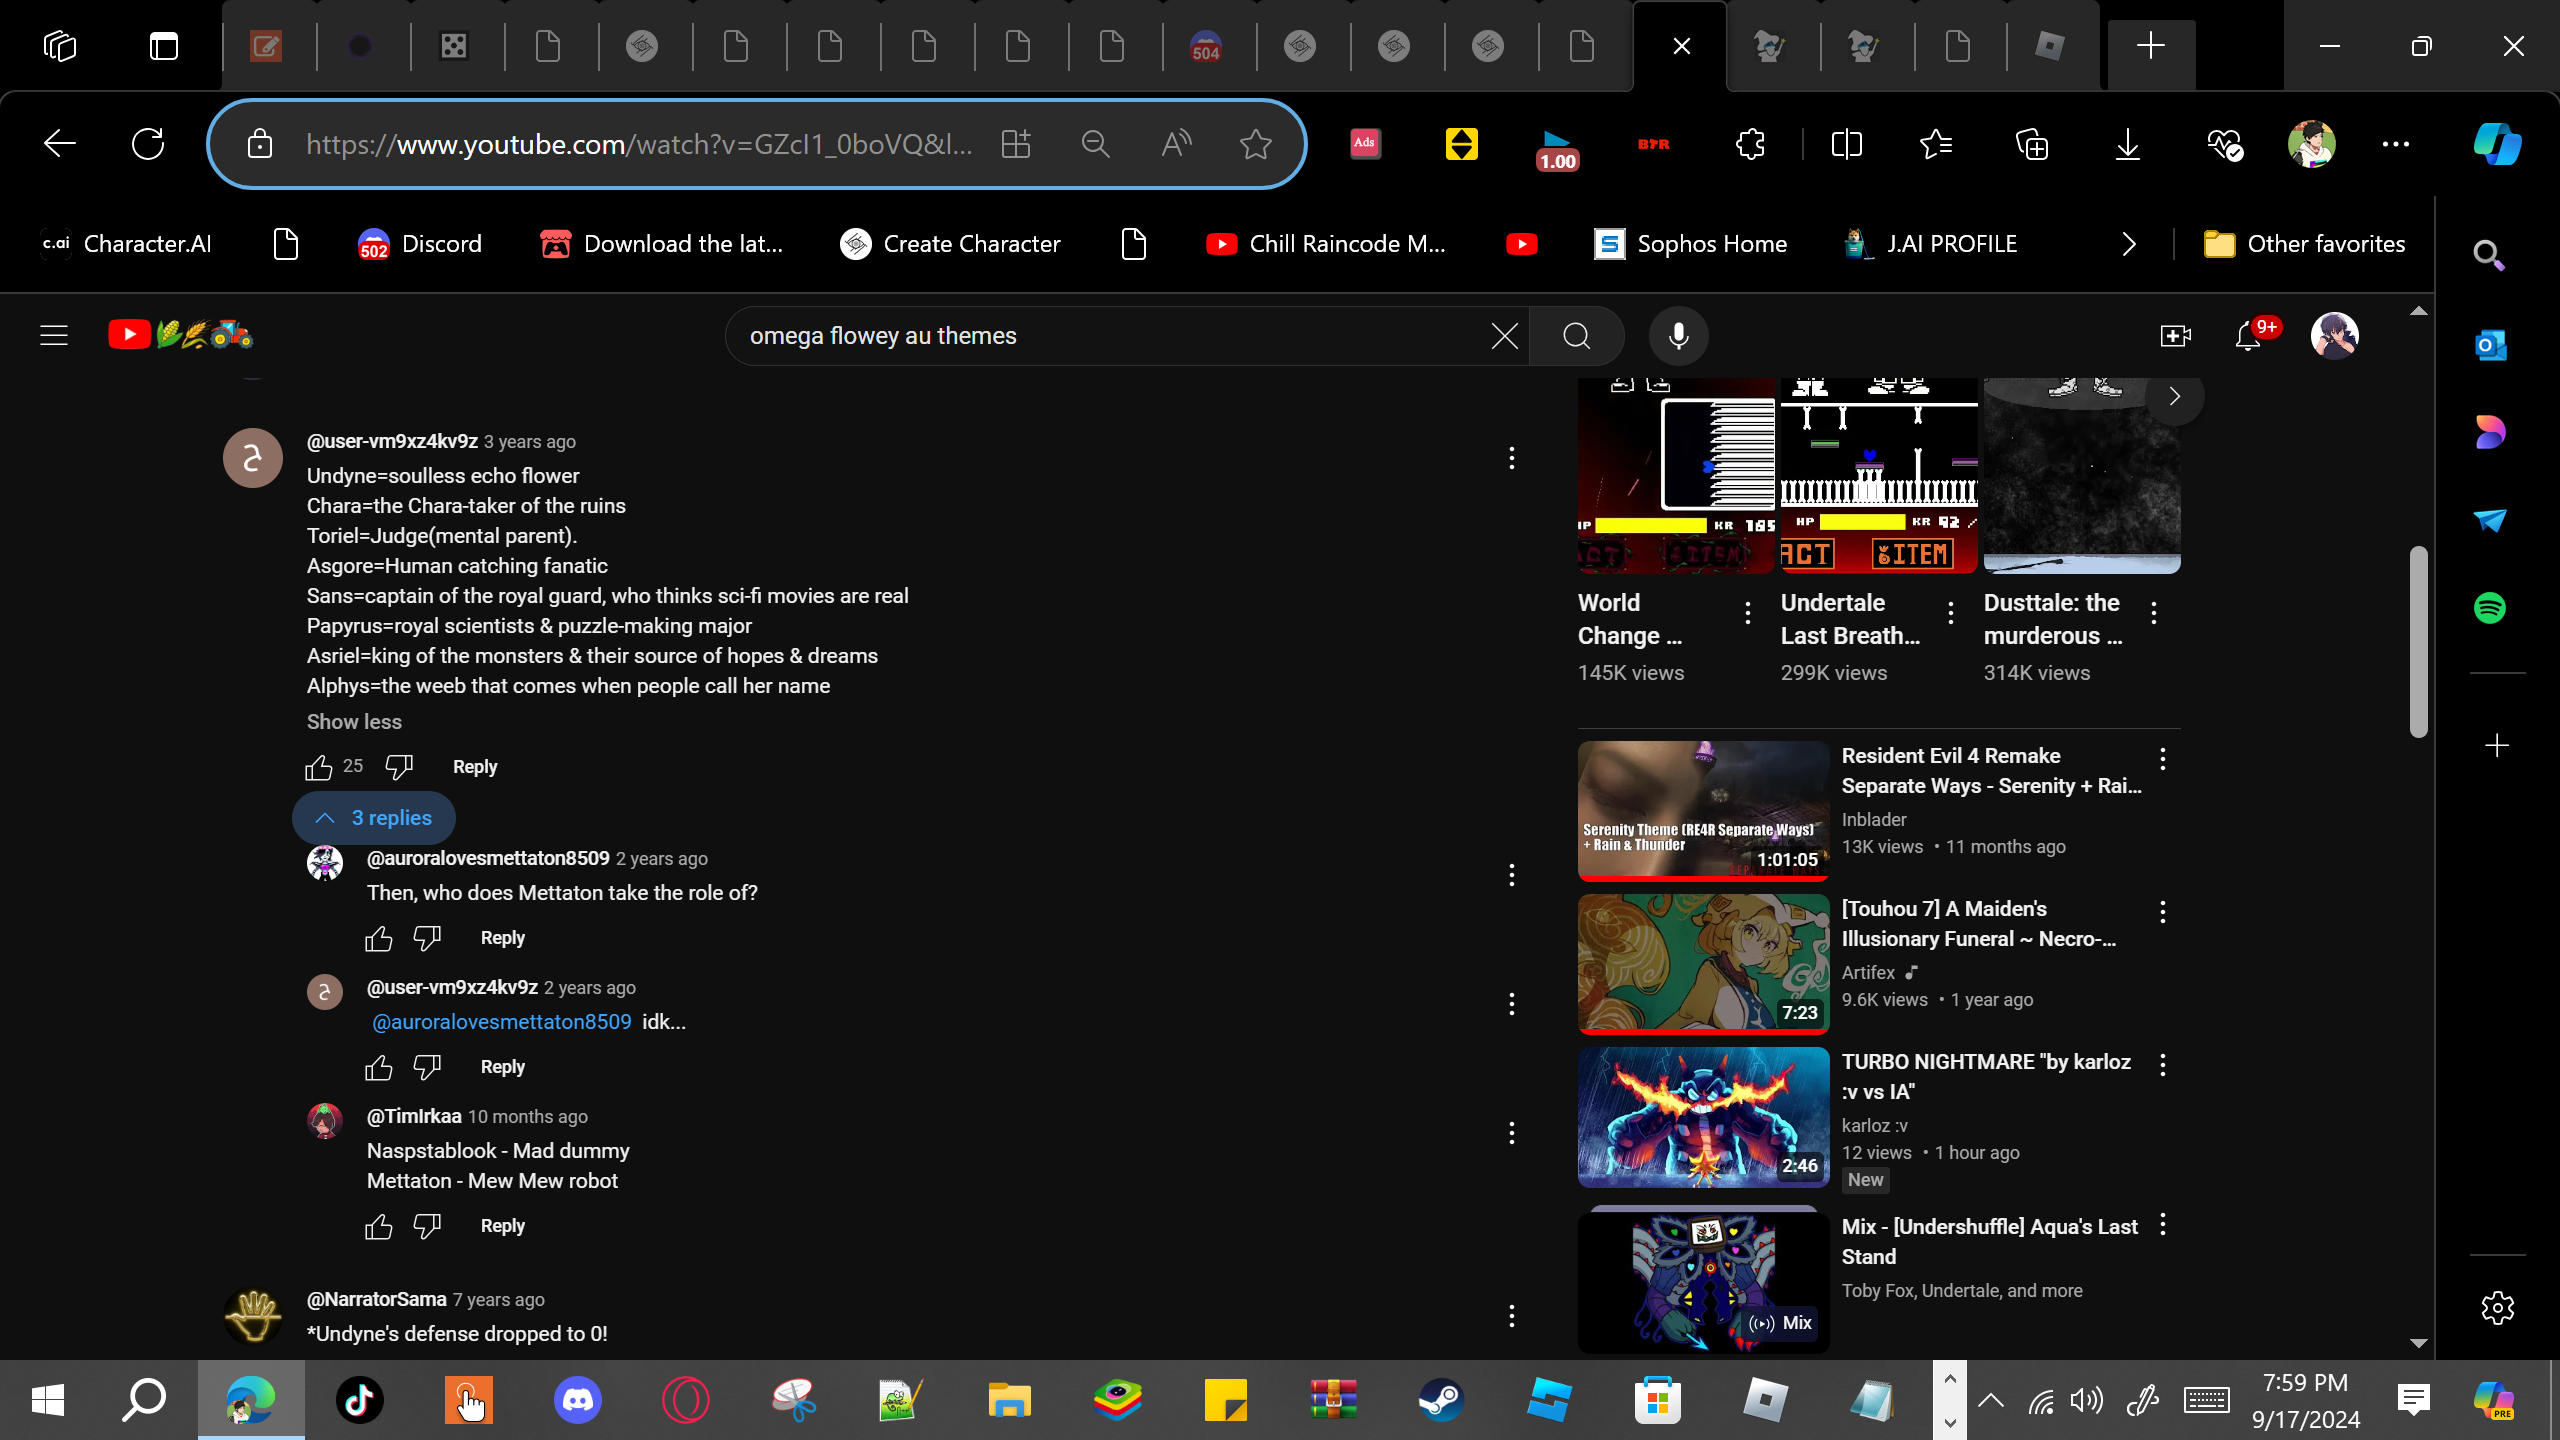Click the YouTube Create video icon
The width and height of the screenshot is (2560, 1440).
(x=2175, y=336)
